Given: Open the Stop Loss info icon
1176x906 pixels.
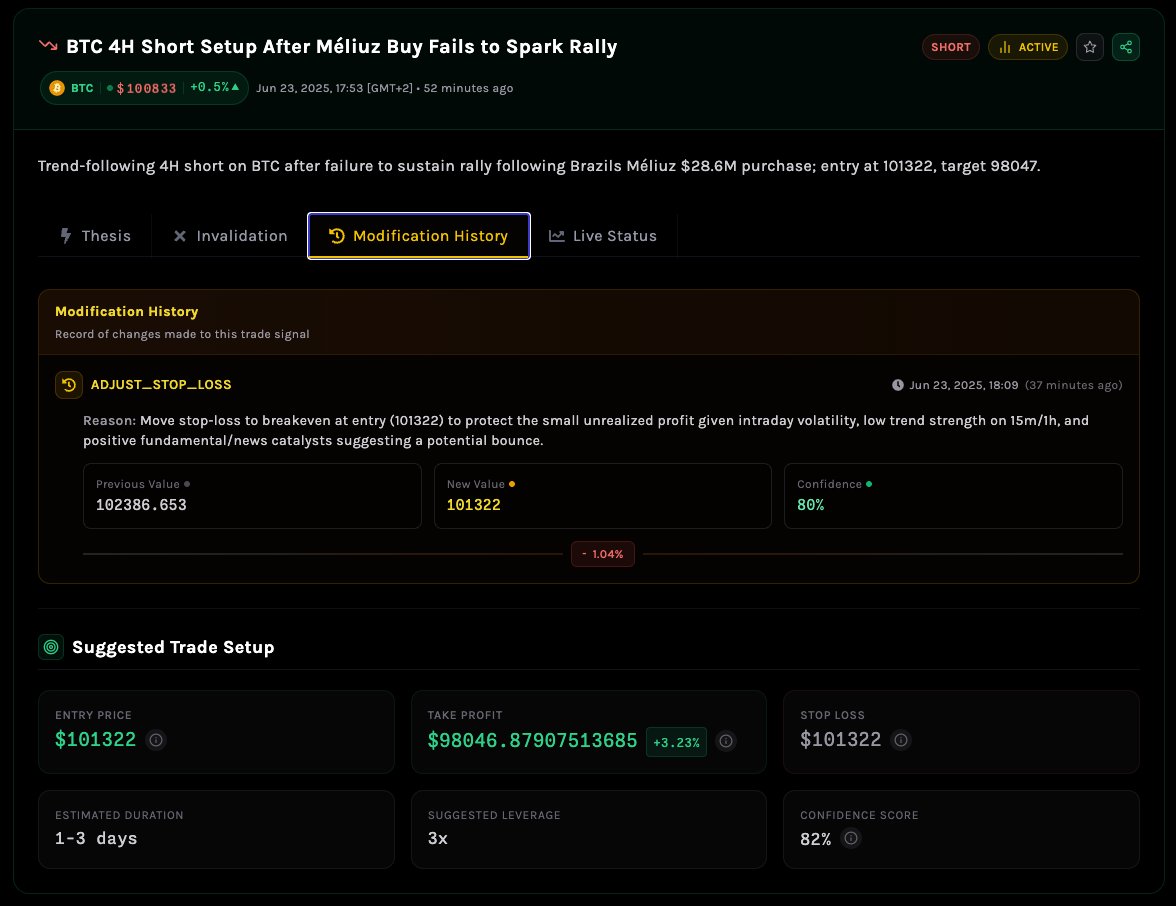Looking at the screenshot, I should [x=901, y=740].
